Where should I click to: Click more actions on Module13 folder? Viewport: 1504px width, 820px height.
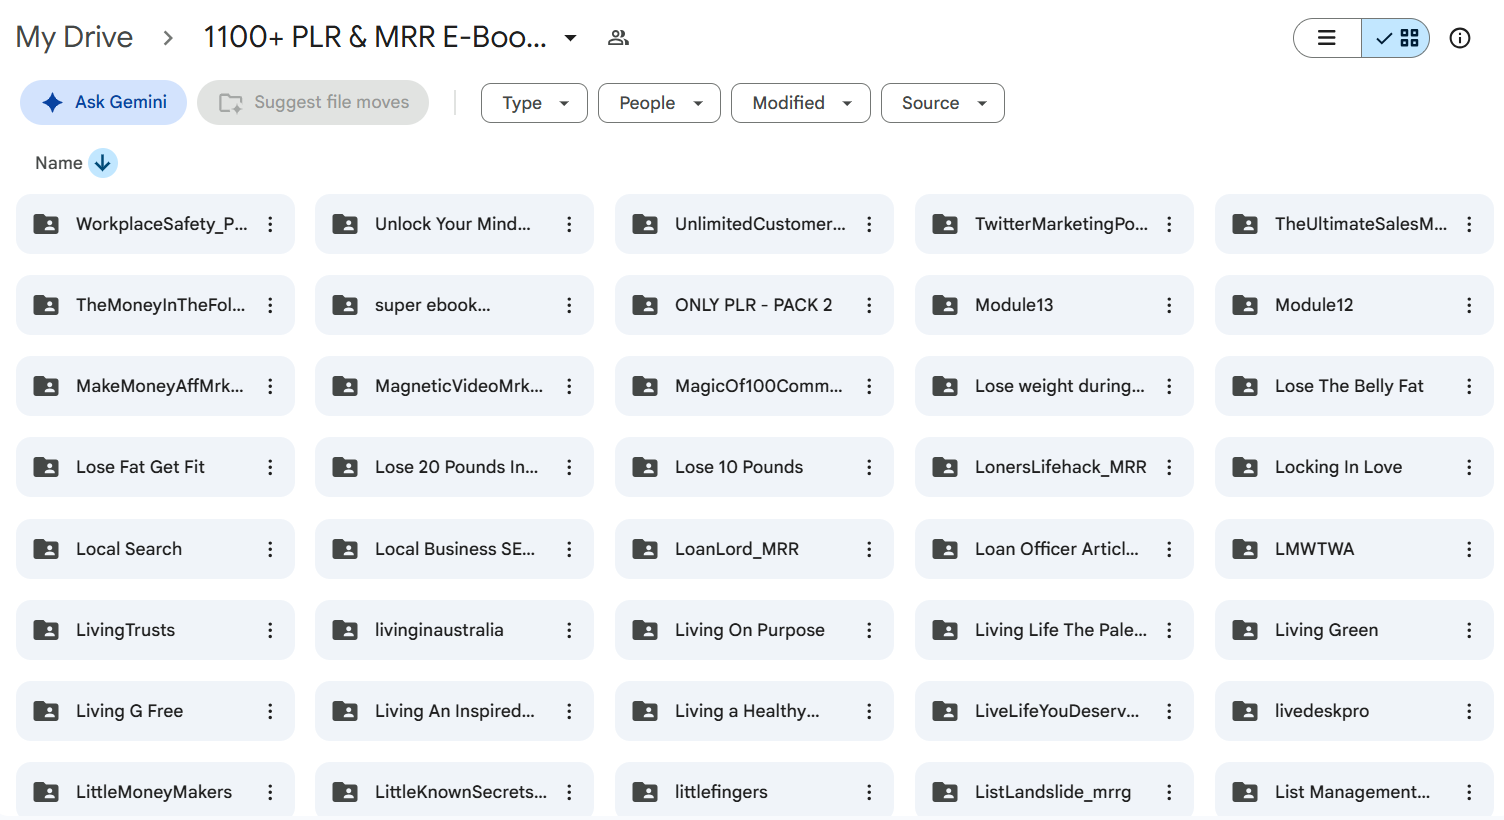pos(1169,305)
